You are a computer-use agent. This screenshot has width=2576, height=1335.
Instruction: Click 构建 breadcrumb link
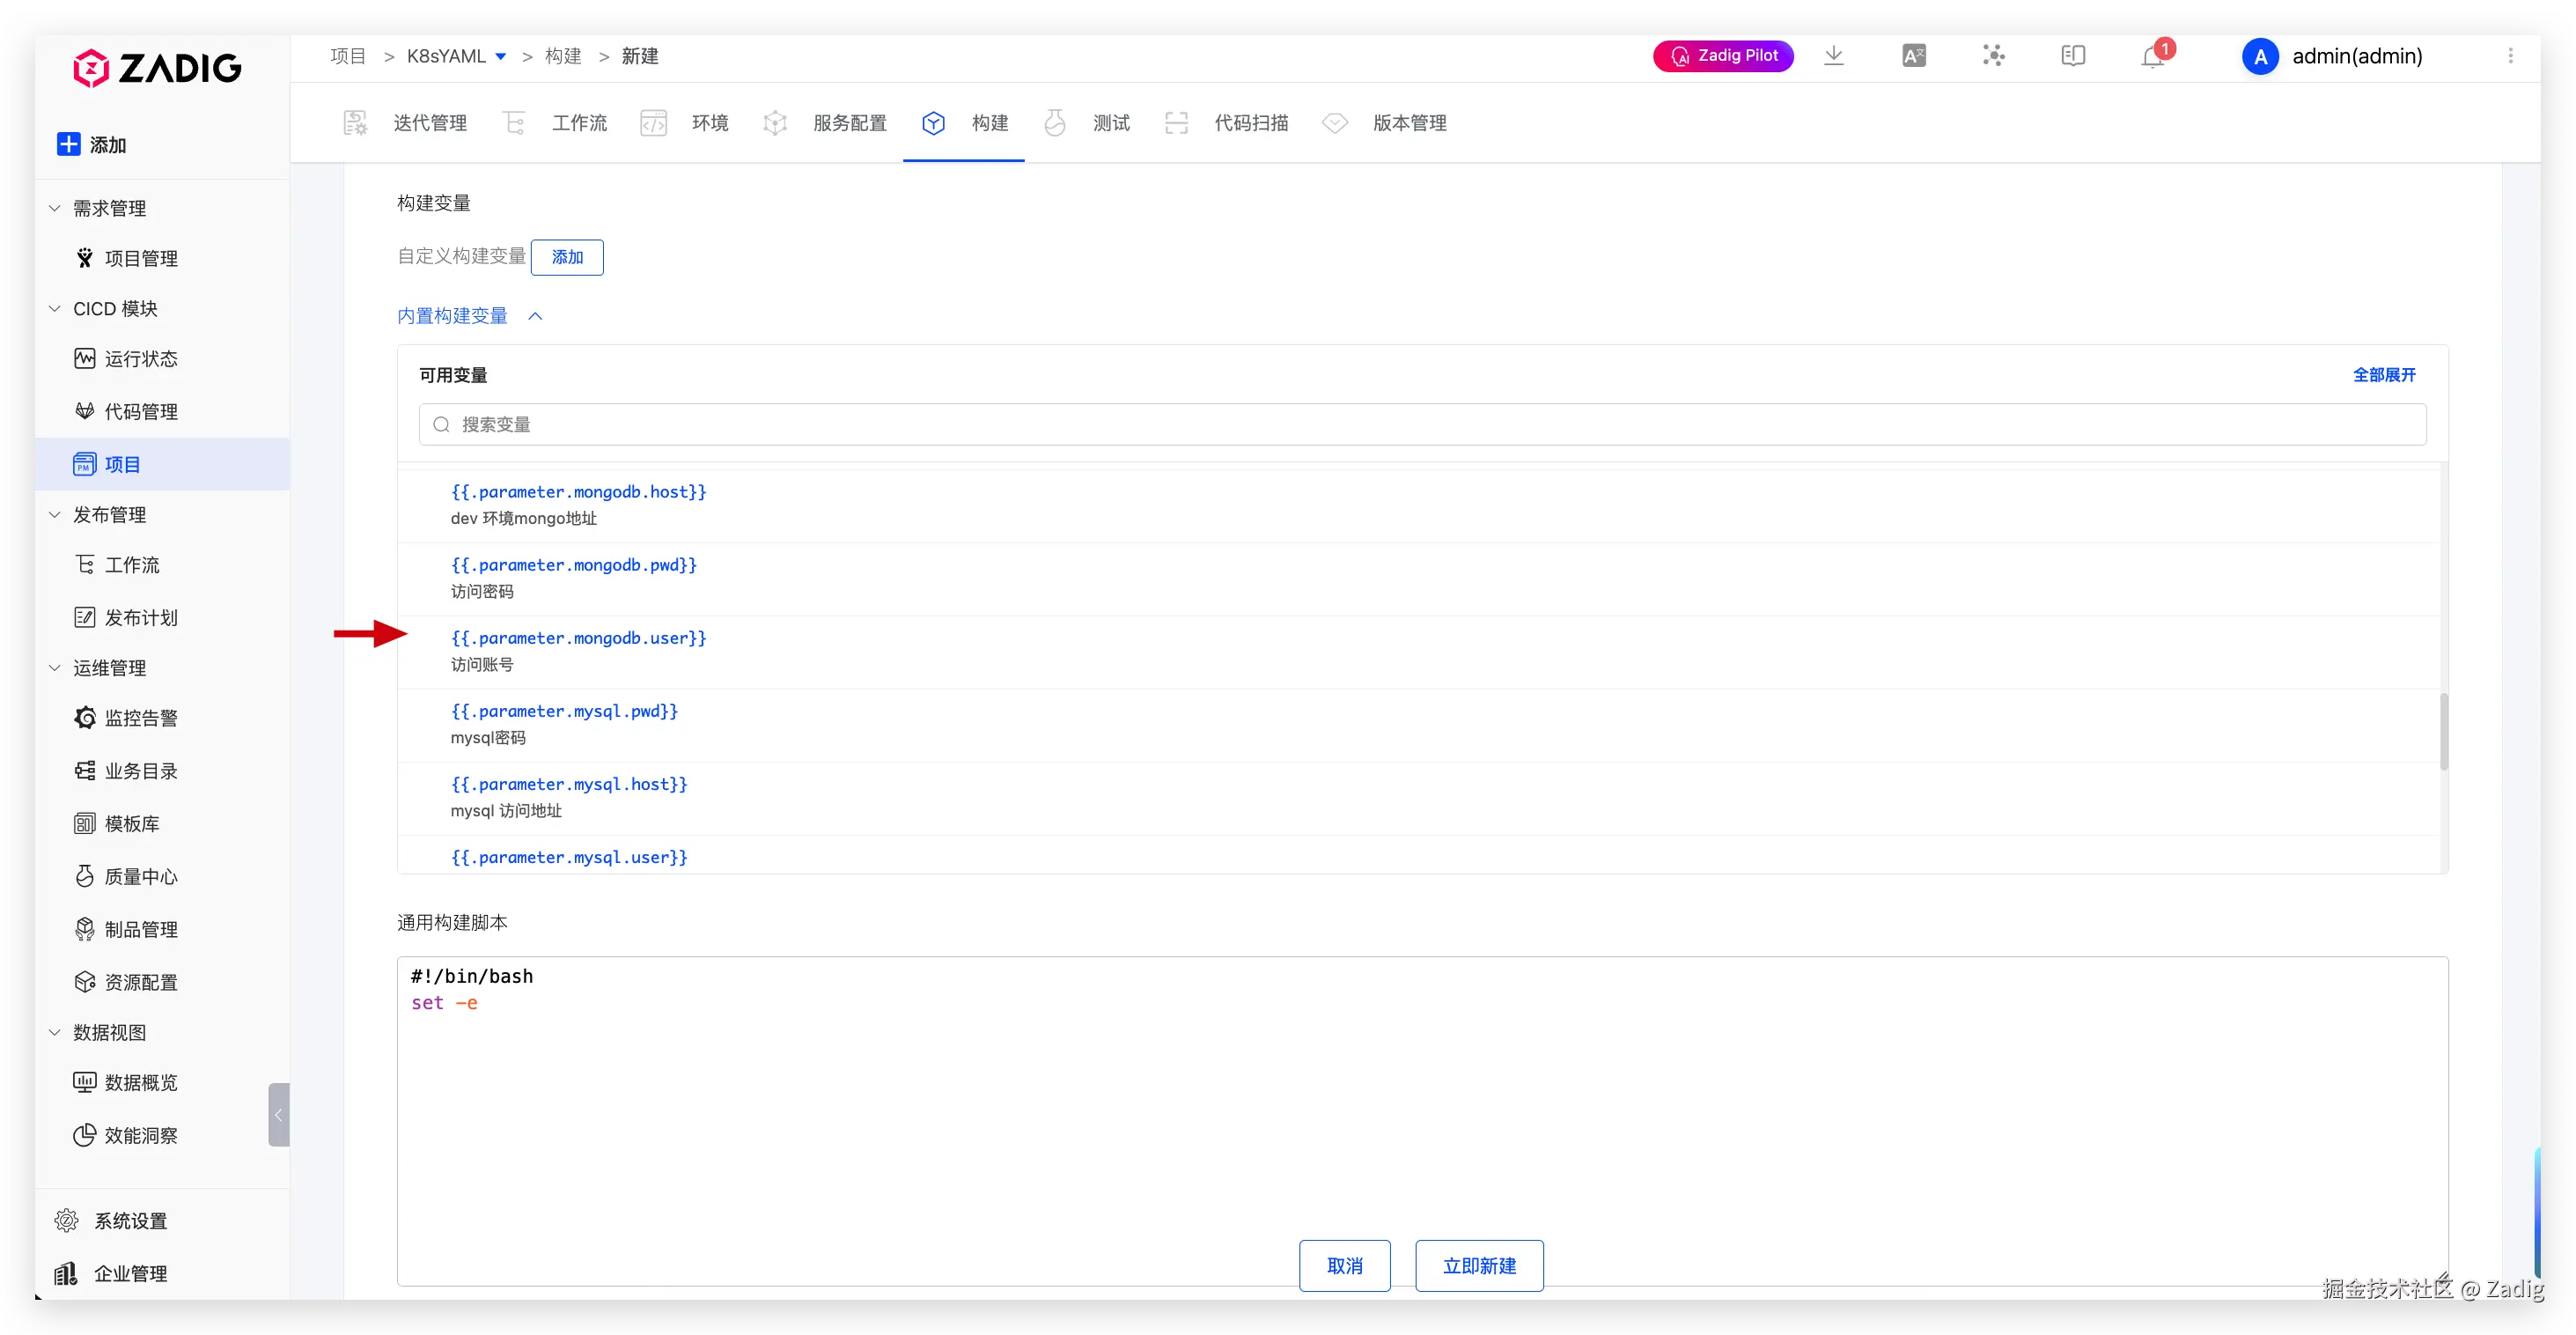tap(563, 56)
